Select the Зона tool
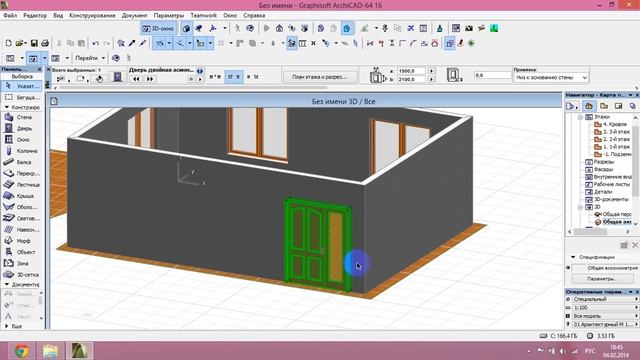This screenshot has height=360, width=640. 22,263
